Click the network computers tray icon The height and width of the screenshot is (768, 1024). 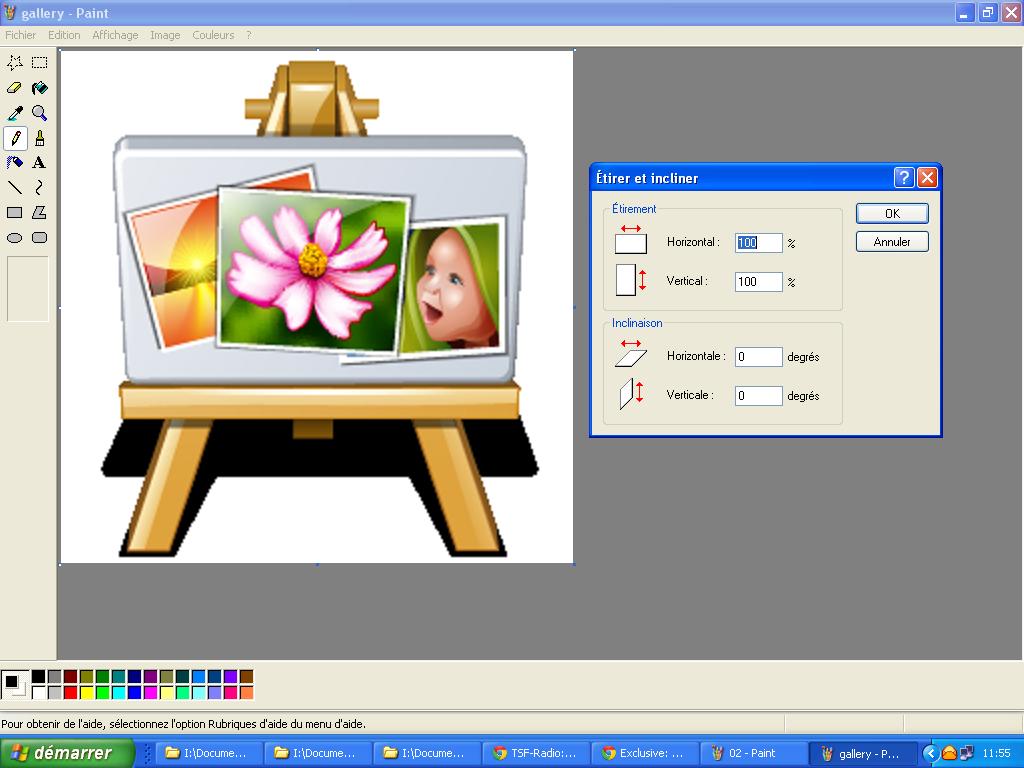coord(967,753)
